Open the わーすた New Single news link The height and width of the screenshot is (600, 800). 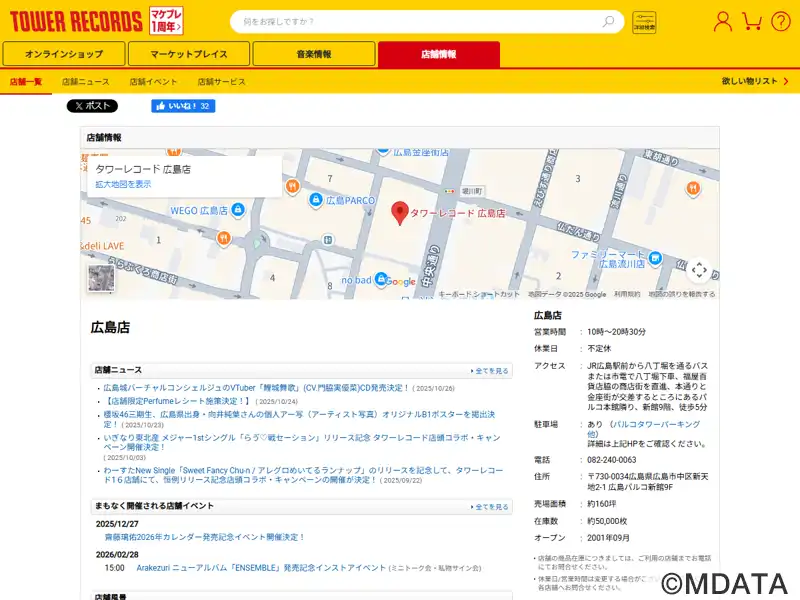pos(303,475)
